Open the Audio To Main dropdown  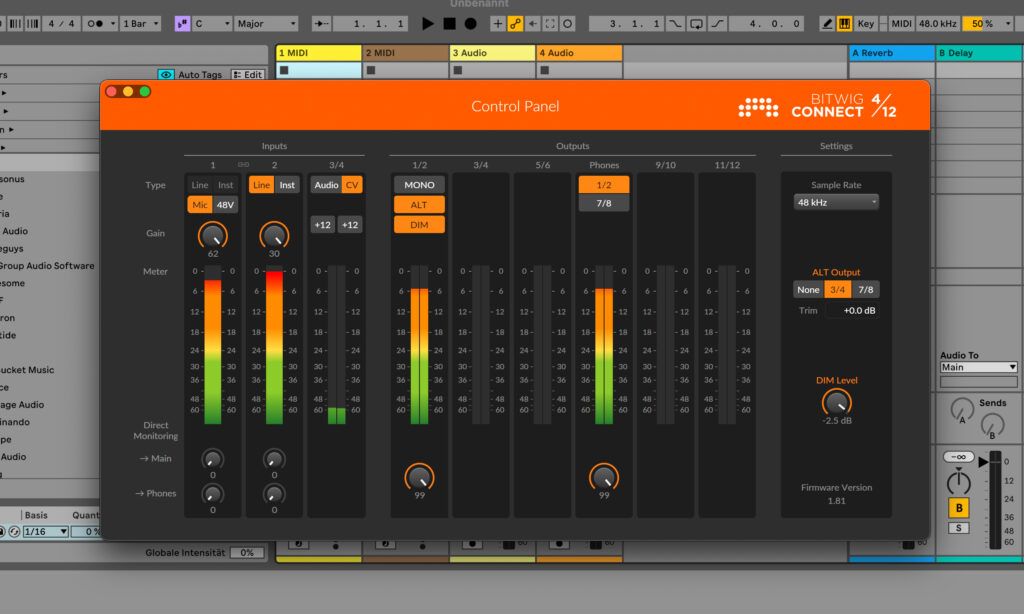(978, 367)
